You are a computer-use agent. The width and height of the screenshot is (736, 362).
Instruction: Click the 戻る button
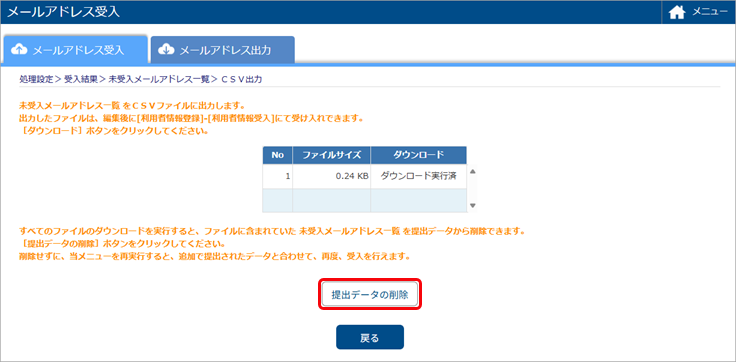369,337
